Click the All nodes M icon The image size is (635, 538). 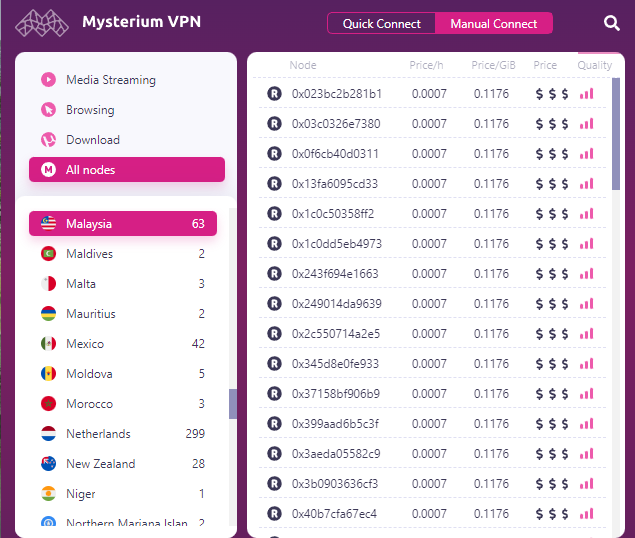coord(49,170)
